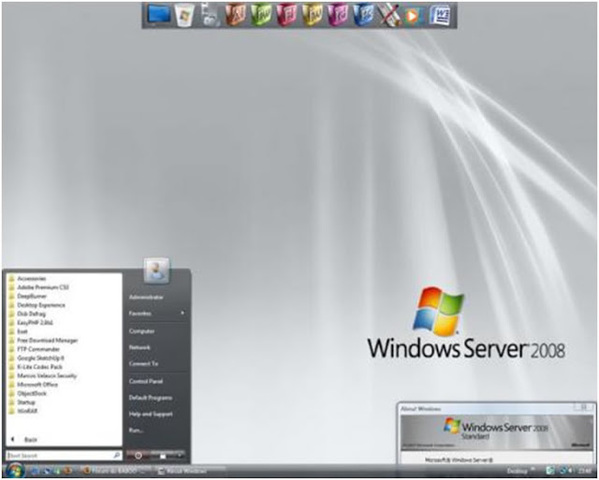Open the Run... dialog
This screenshot has height=480, width=599.
[x=136, y=430]
